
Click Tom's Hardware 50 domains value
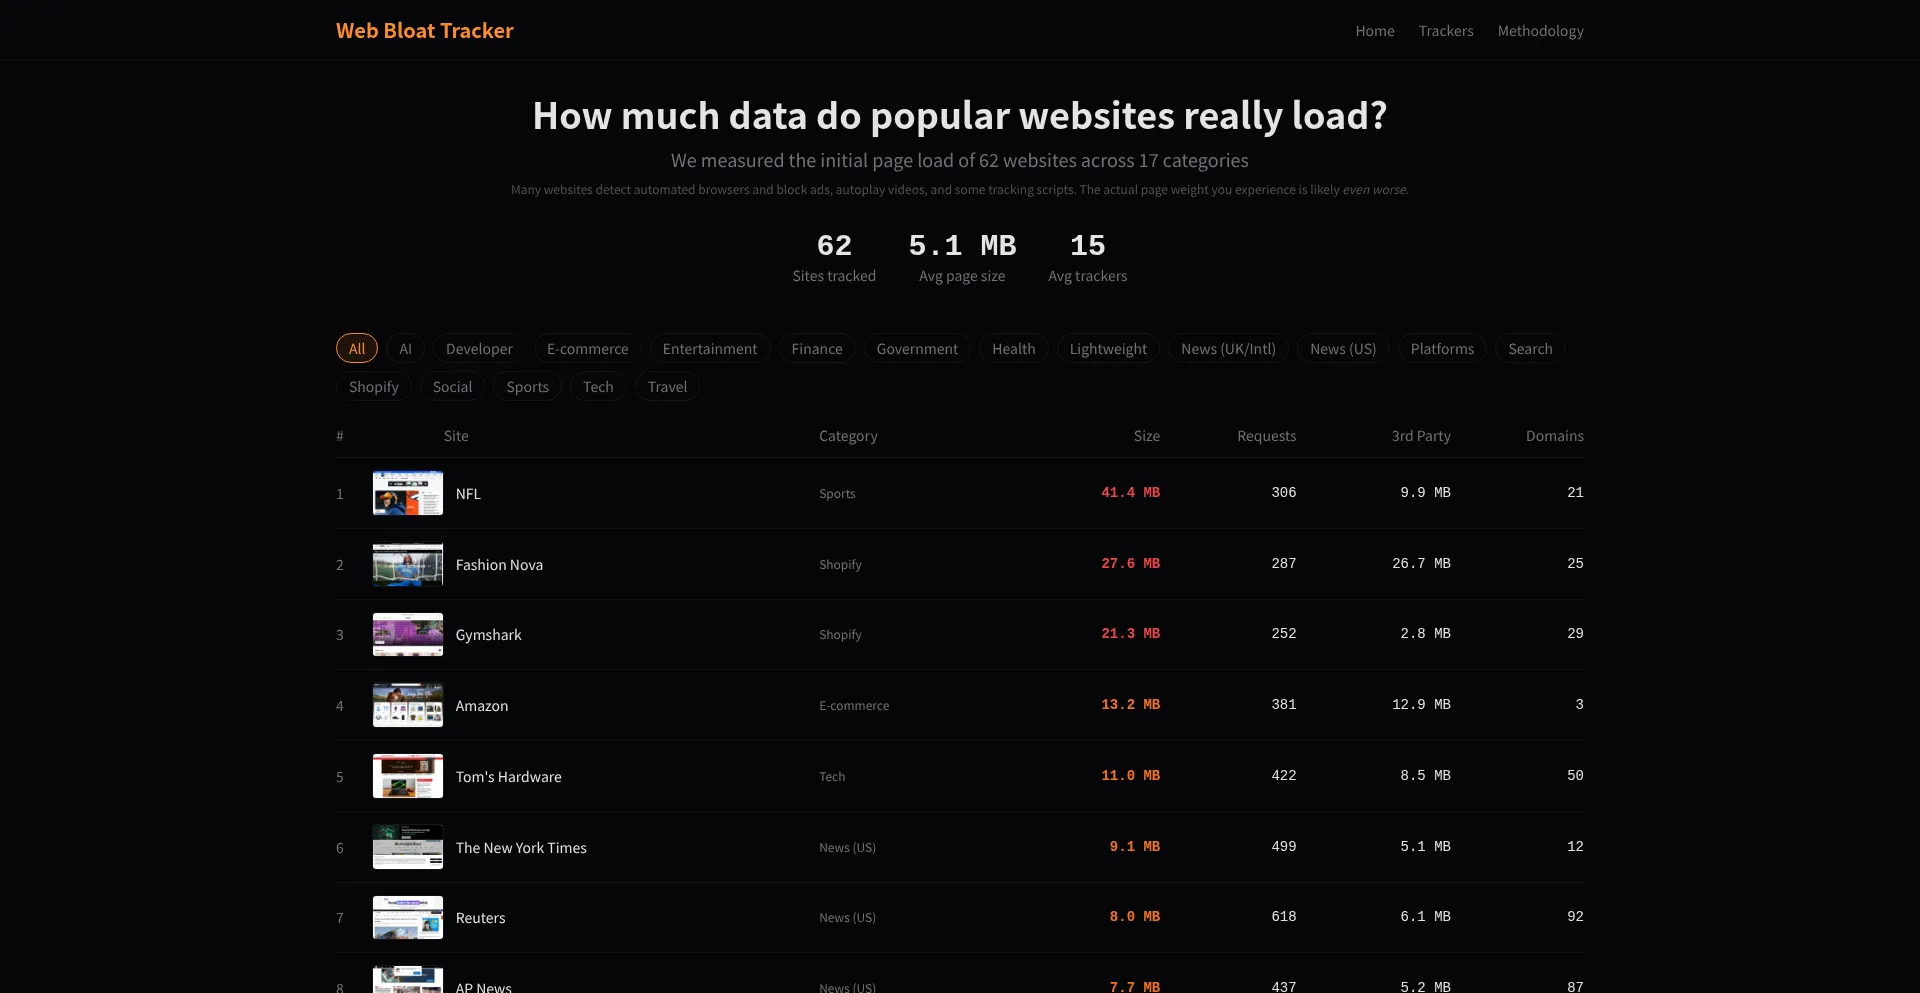[x=1575, y=775]
